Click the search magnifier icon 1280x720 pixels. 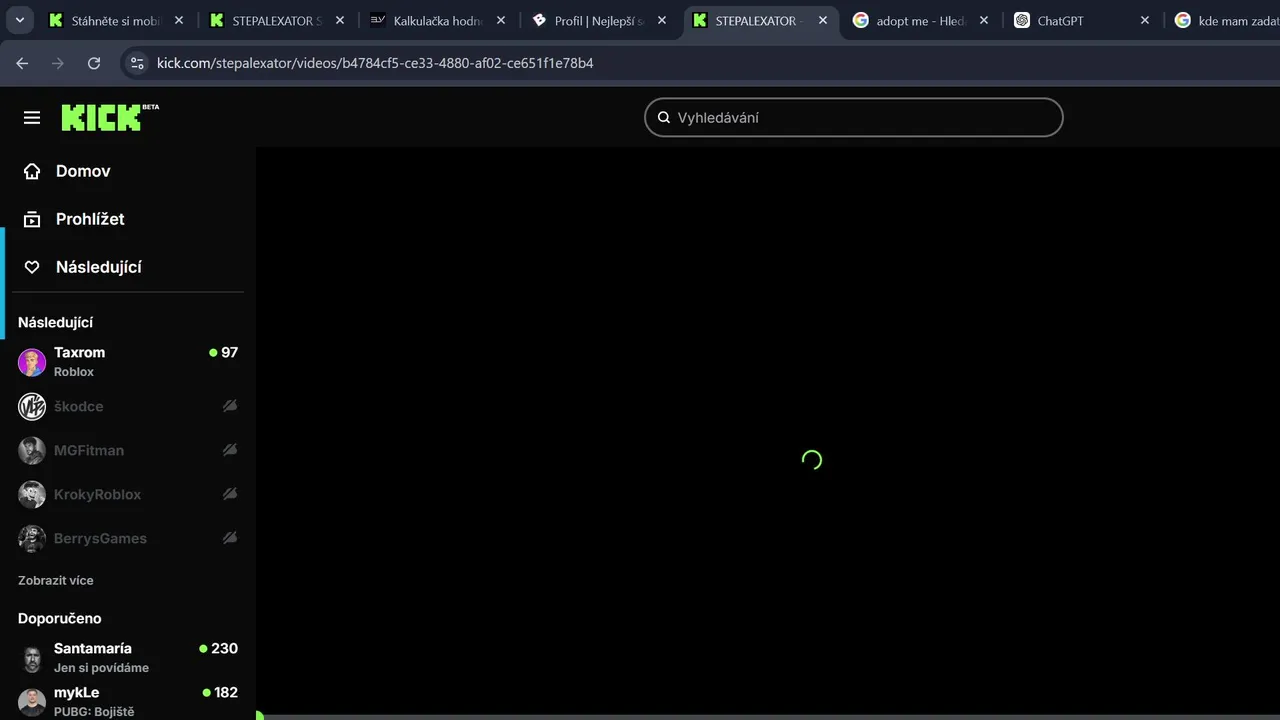pyautogui.click(x=663, y=117)
